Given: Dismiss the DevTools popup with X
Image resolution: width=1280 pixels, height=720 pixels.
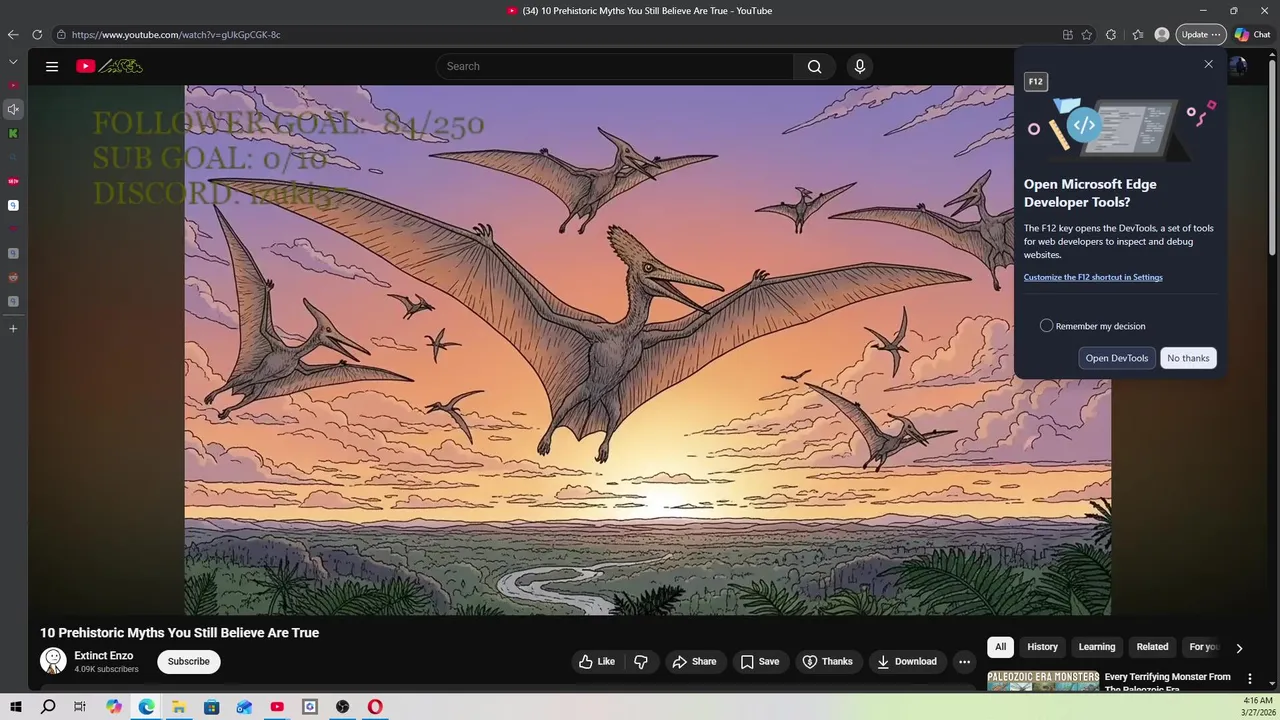Looking at the screenshot, I should (1208, 64).
